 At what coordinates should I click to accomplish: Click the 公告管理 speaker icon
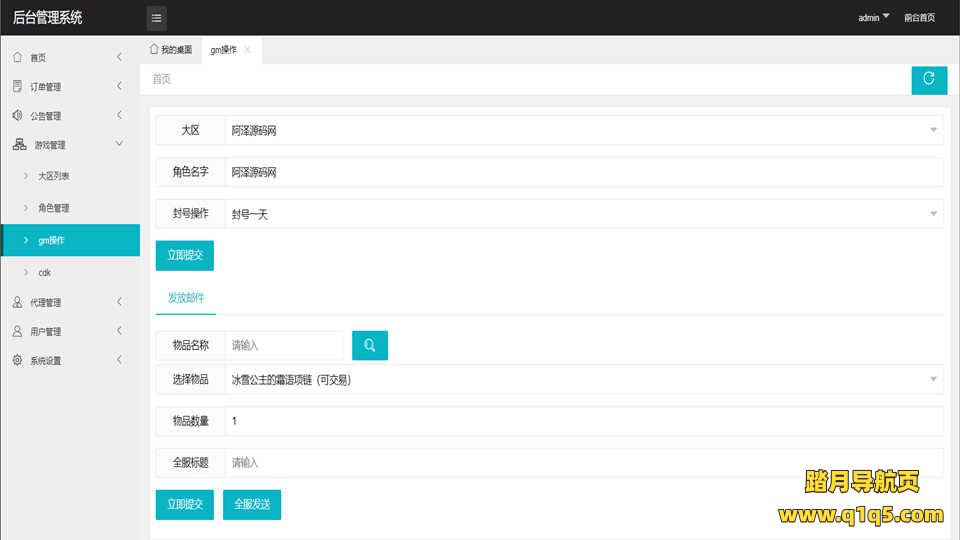pos(18,115)
